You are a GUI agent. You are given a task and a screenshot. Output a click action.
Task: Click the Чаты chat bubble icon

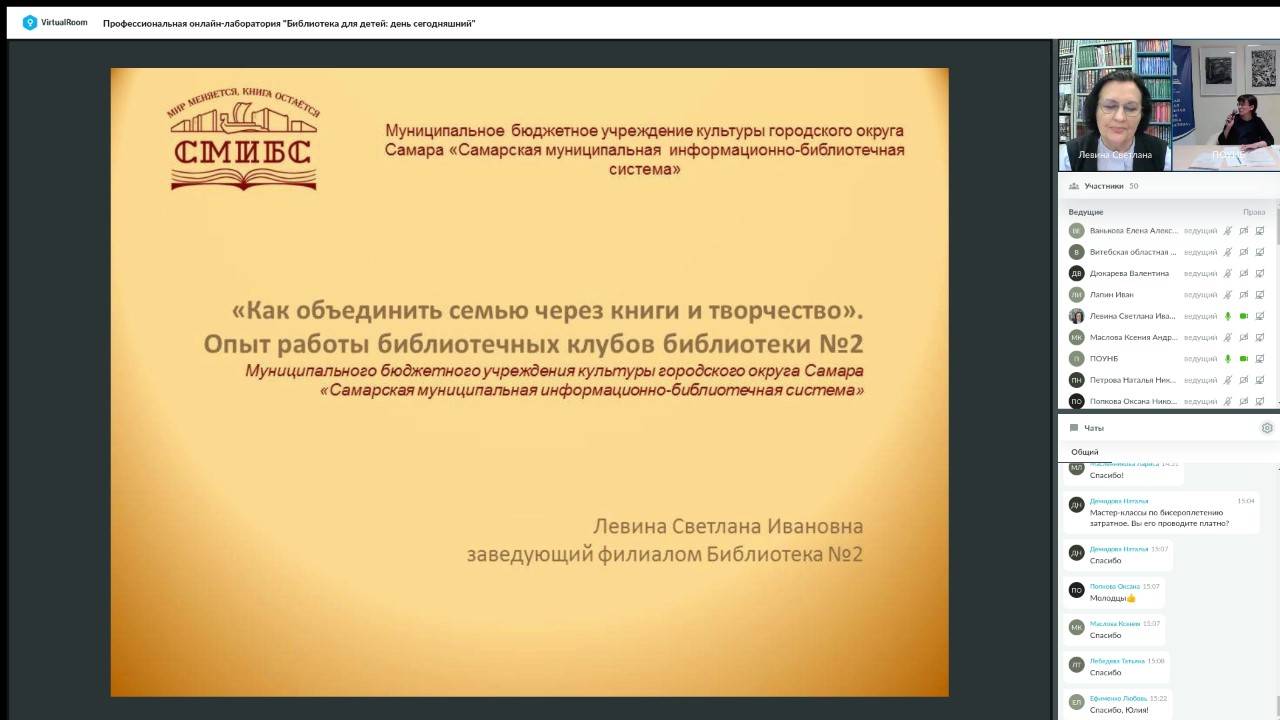click(1074, 428)
